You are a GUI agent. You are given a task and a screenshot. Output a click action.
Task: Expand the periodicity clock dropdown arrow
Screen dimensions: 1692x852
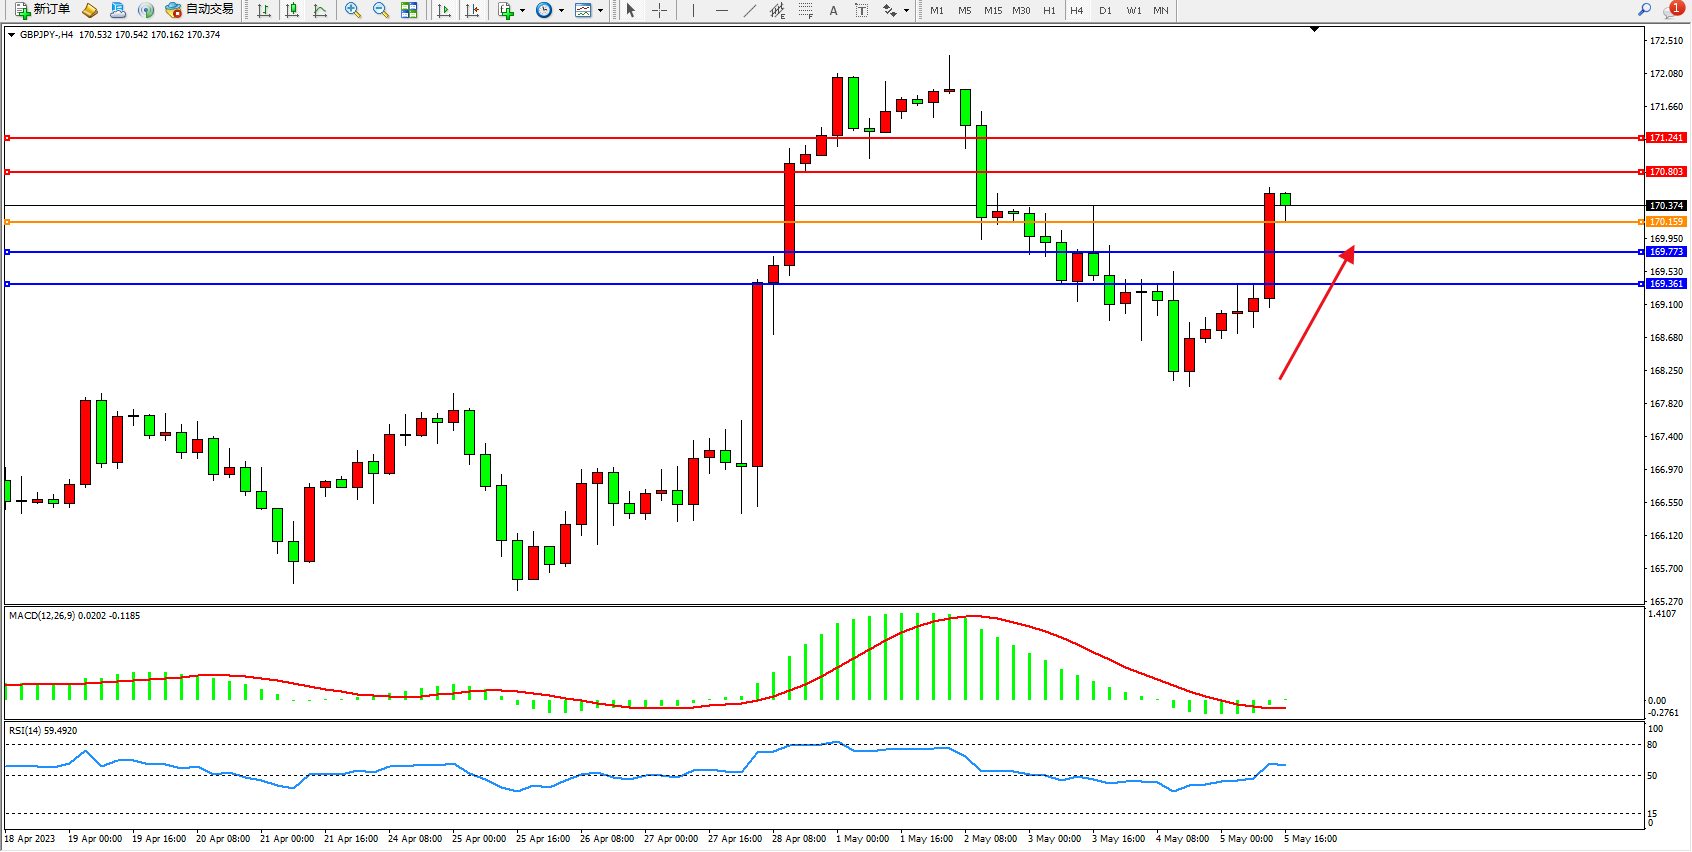(x=561, y=11)
